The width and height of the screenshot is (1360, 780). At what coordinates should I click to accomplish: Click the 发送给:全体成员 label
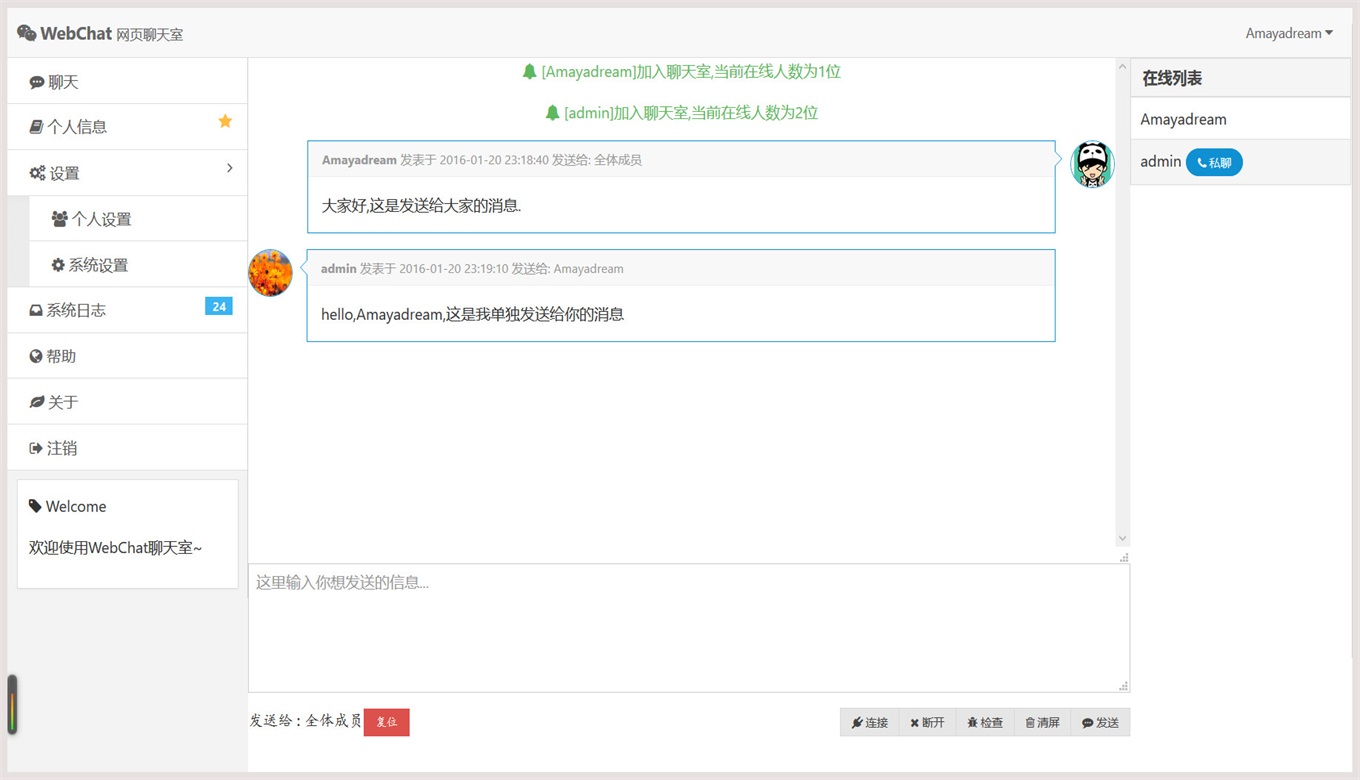[x=305, y=721]
